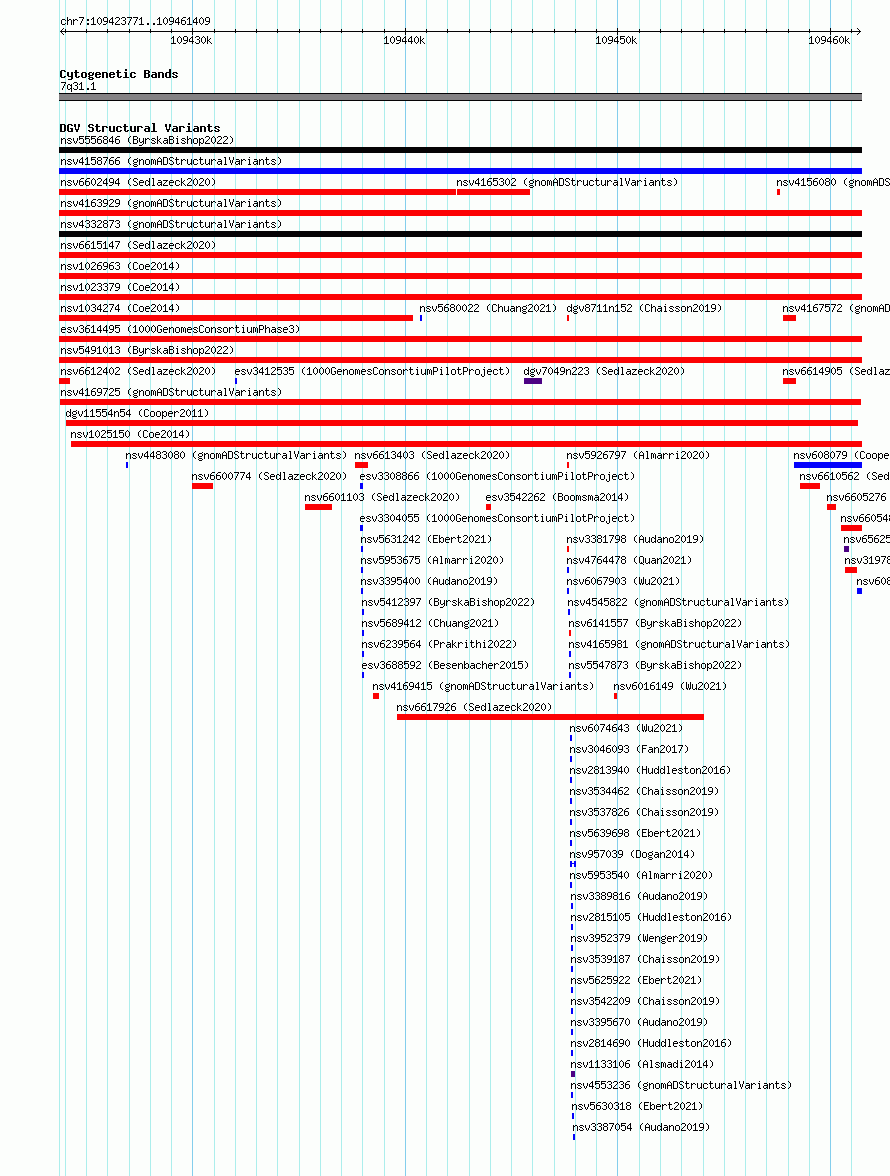Viewport: 890px width, 1176px height.
Task: Click nsv6613403 (Sedlazeck2020) label
Action: coord(432,455)
